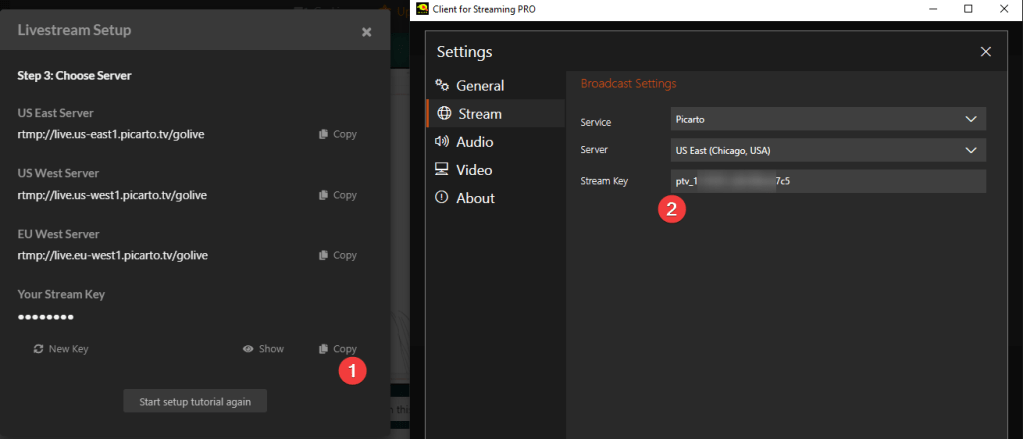Copy the US West Server URL
The width and height of the screenshot is (1023, 439).
point(337,195)
